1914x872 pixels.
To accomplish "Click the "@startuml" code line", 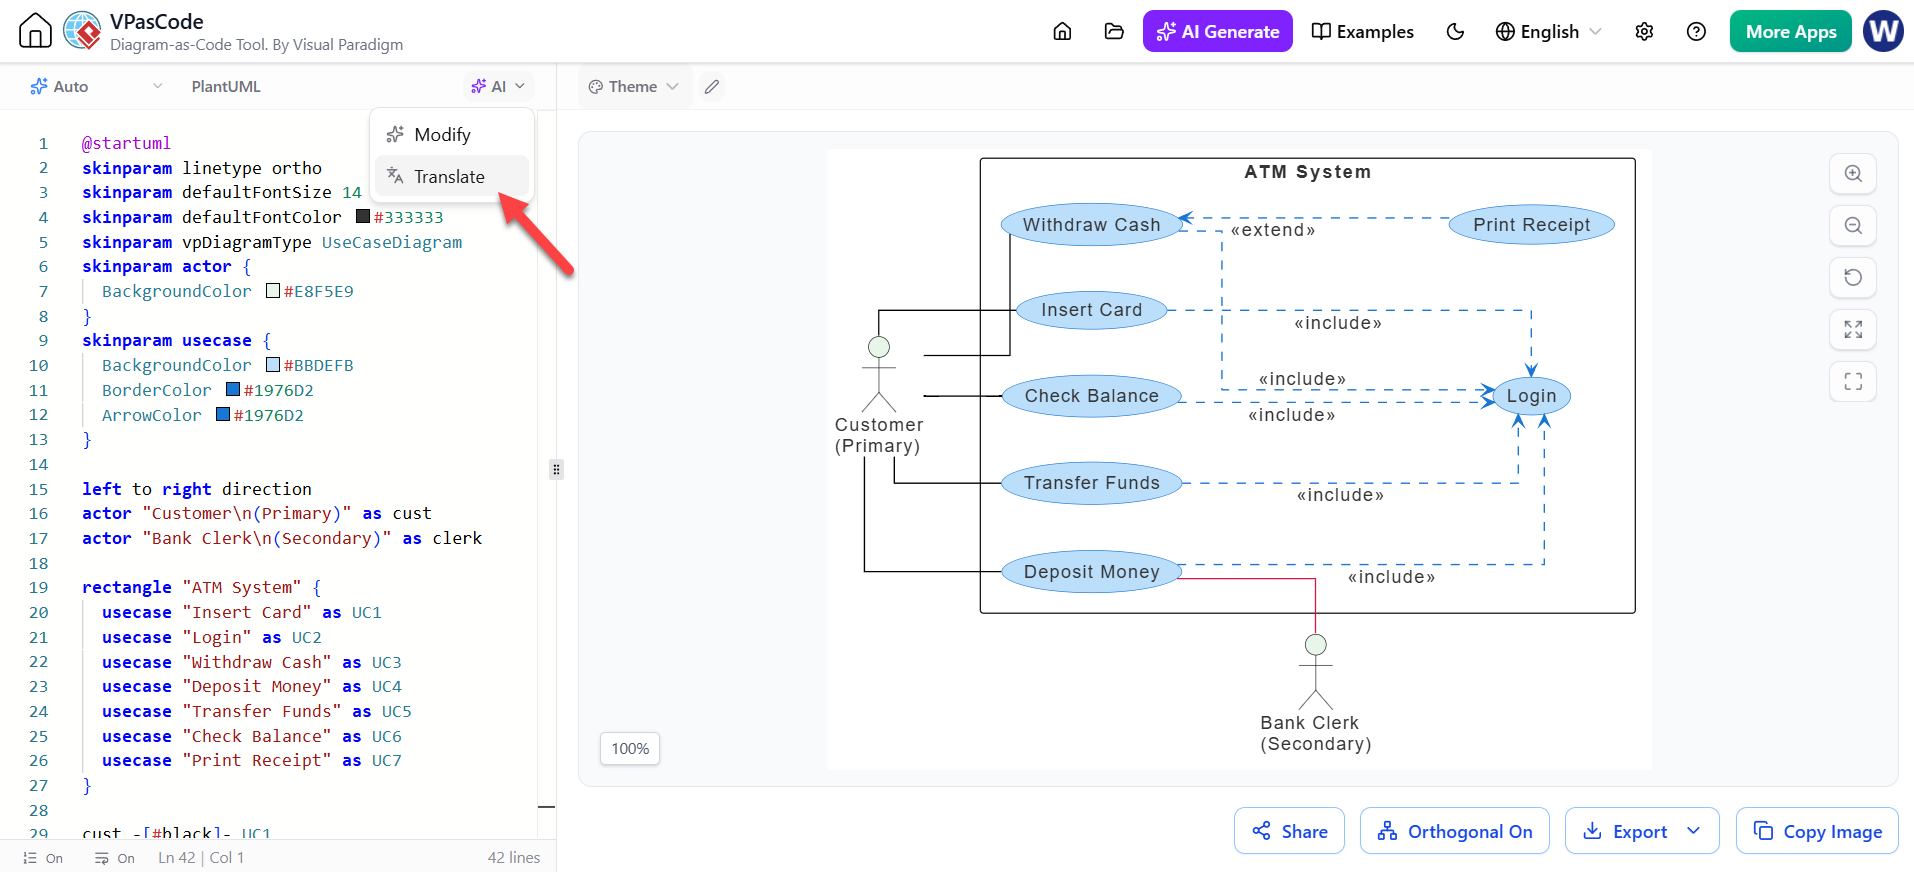I will tap(126, 143).
